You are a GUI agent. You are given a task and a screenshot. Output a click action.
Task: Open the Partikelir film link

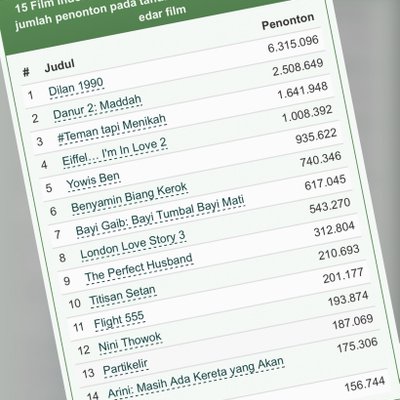point(125,368)
